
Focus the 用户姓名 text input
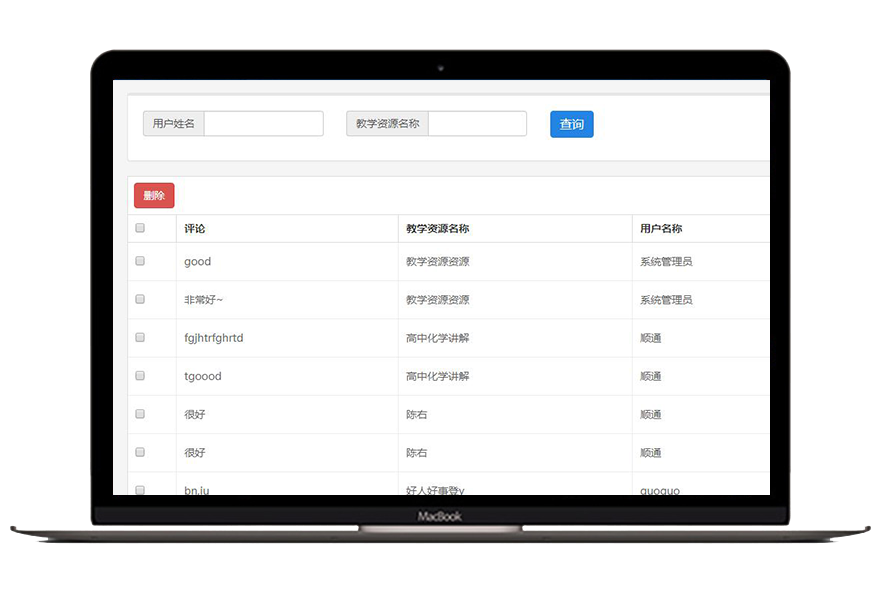click(263, 124)
